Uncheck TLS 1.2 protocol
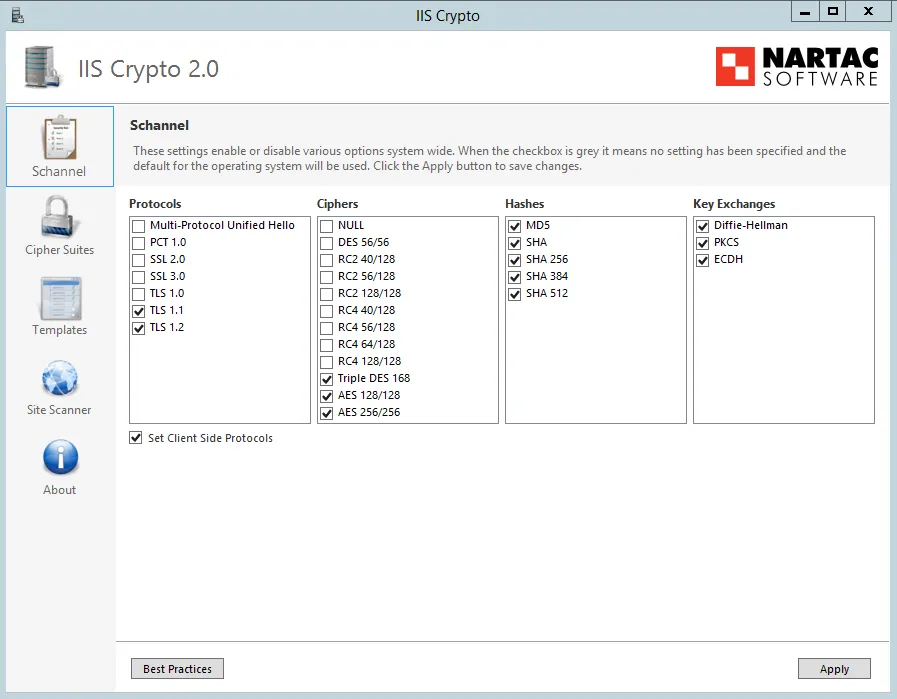The height and width of the screenshot is (699, 897). [138, 328]
